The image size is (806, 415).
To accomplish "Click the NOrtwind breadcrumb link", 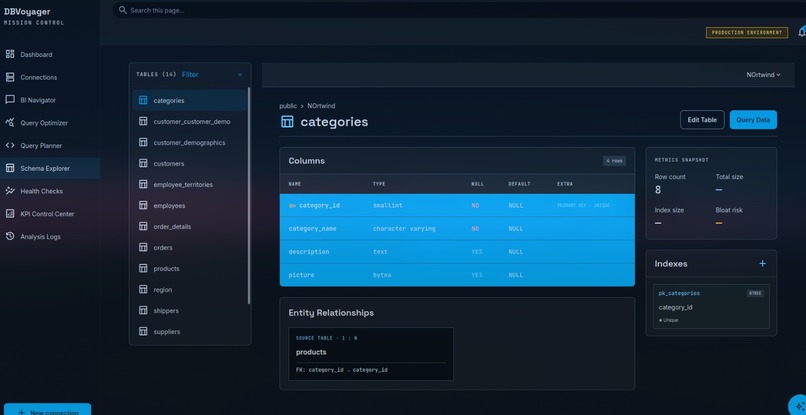I will click(321, 106).
